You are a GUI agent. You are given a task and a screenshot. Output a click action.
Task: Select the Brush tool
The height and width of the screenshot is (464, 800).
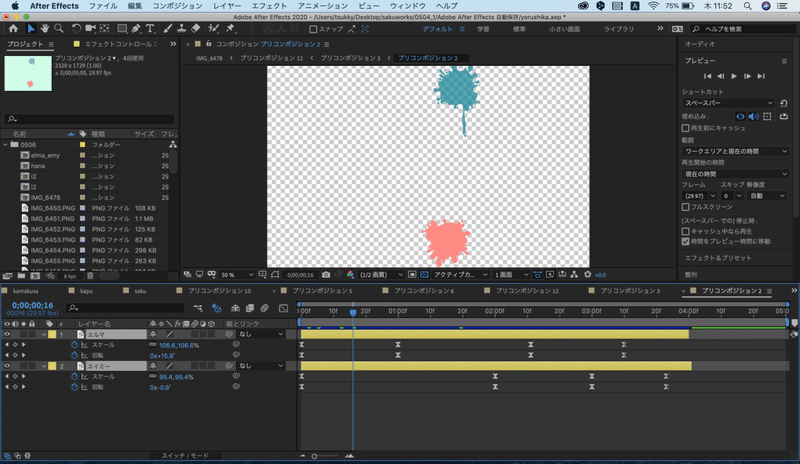tap(167, 29)
